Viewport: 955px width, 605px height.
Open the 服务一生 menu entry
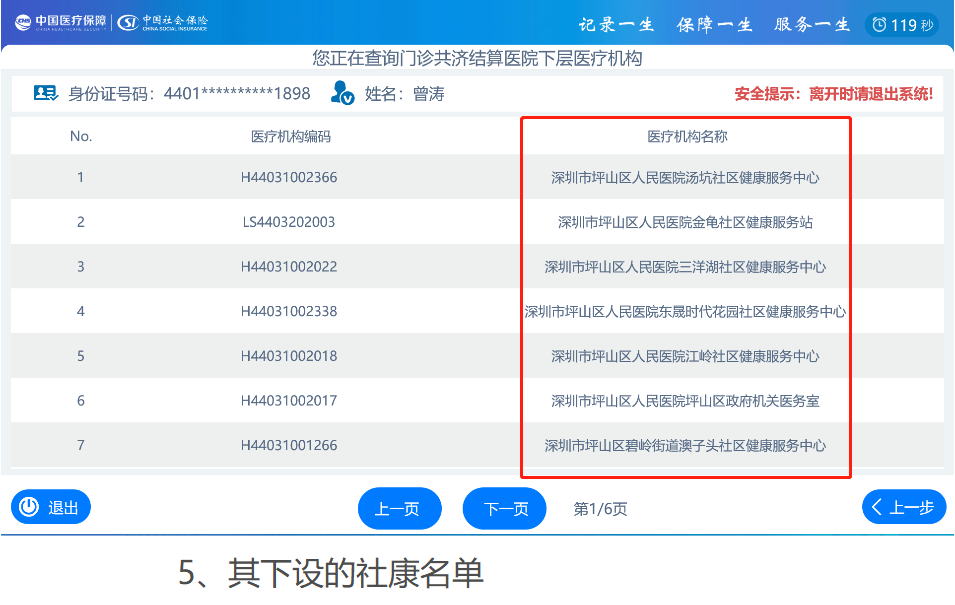tap(810, 24)
